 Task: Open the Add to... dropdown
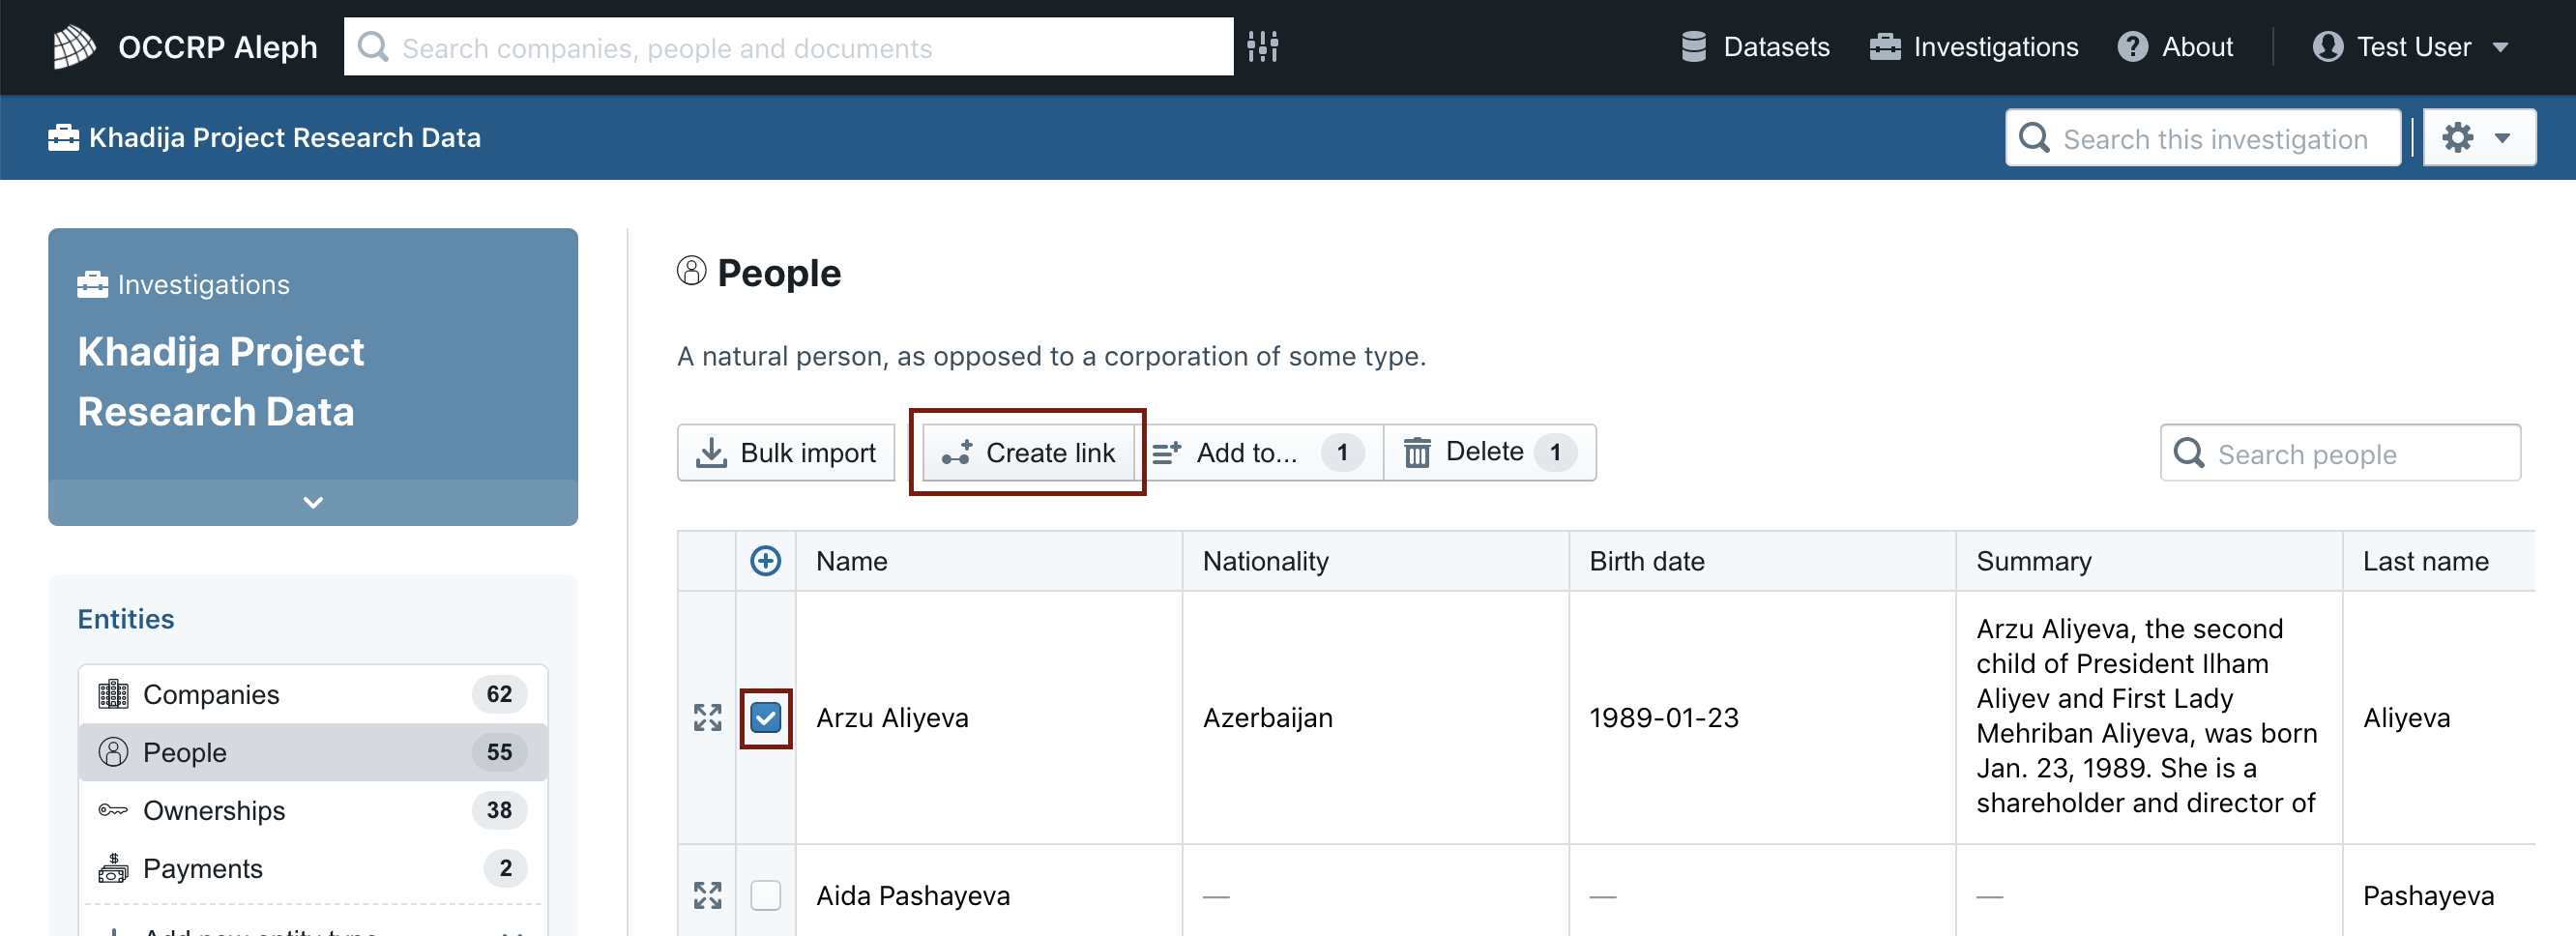[x=1259, y=453]
